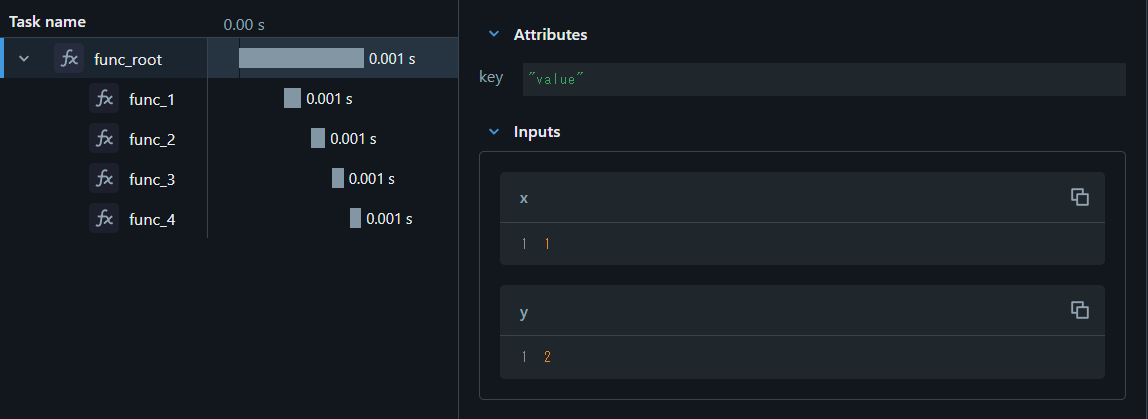Click the fx icon beside func_1
This screenshot has width=1148, height=419.
(x=104, y=99)
